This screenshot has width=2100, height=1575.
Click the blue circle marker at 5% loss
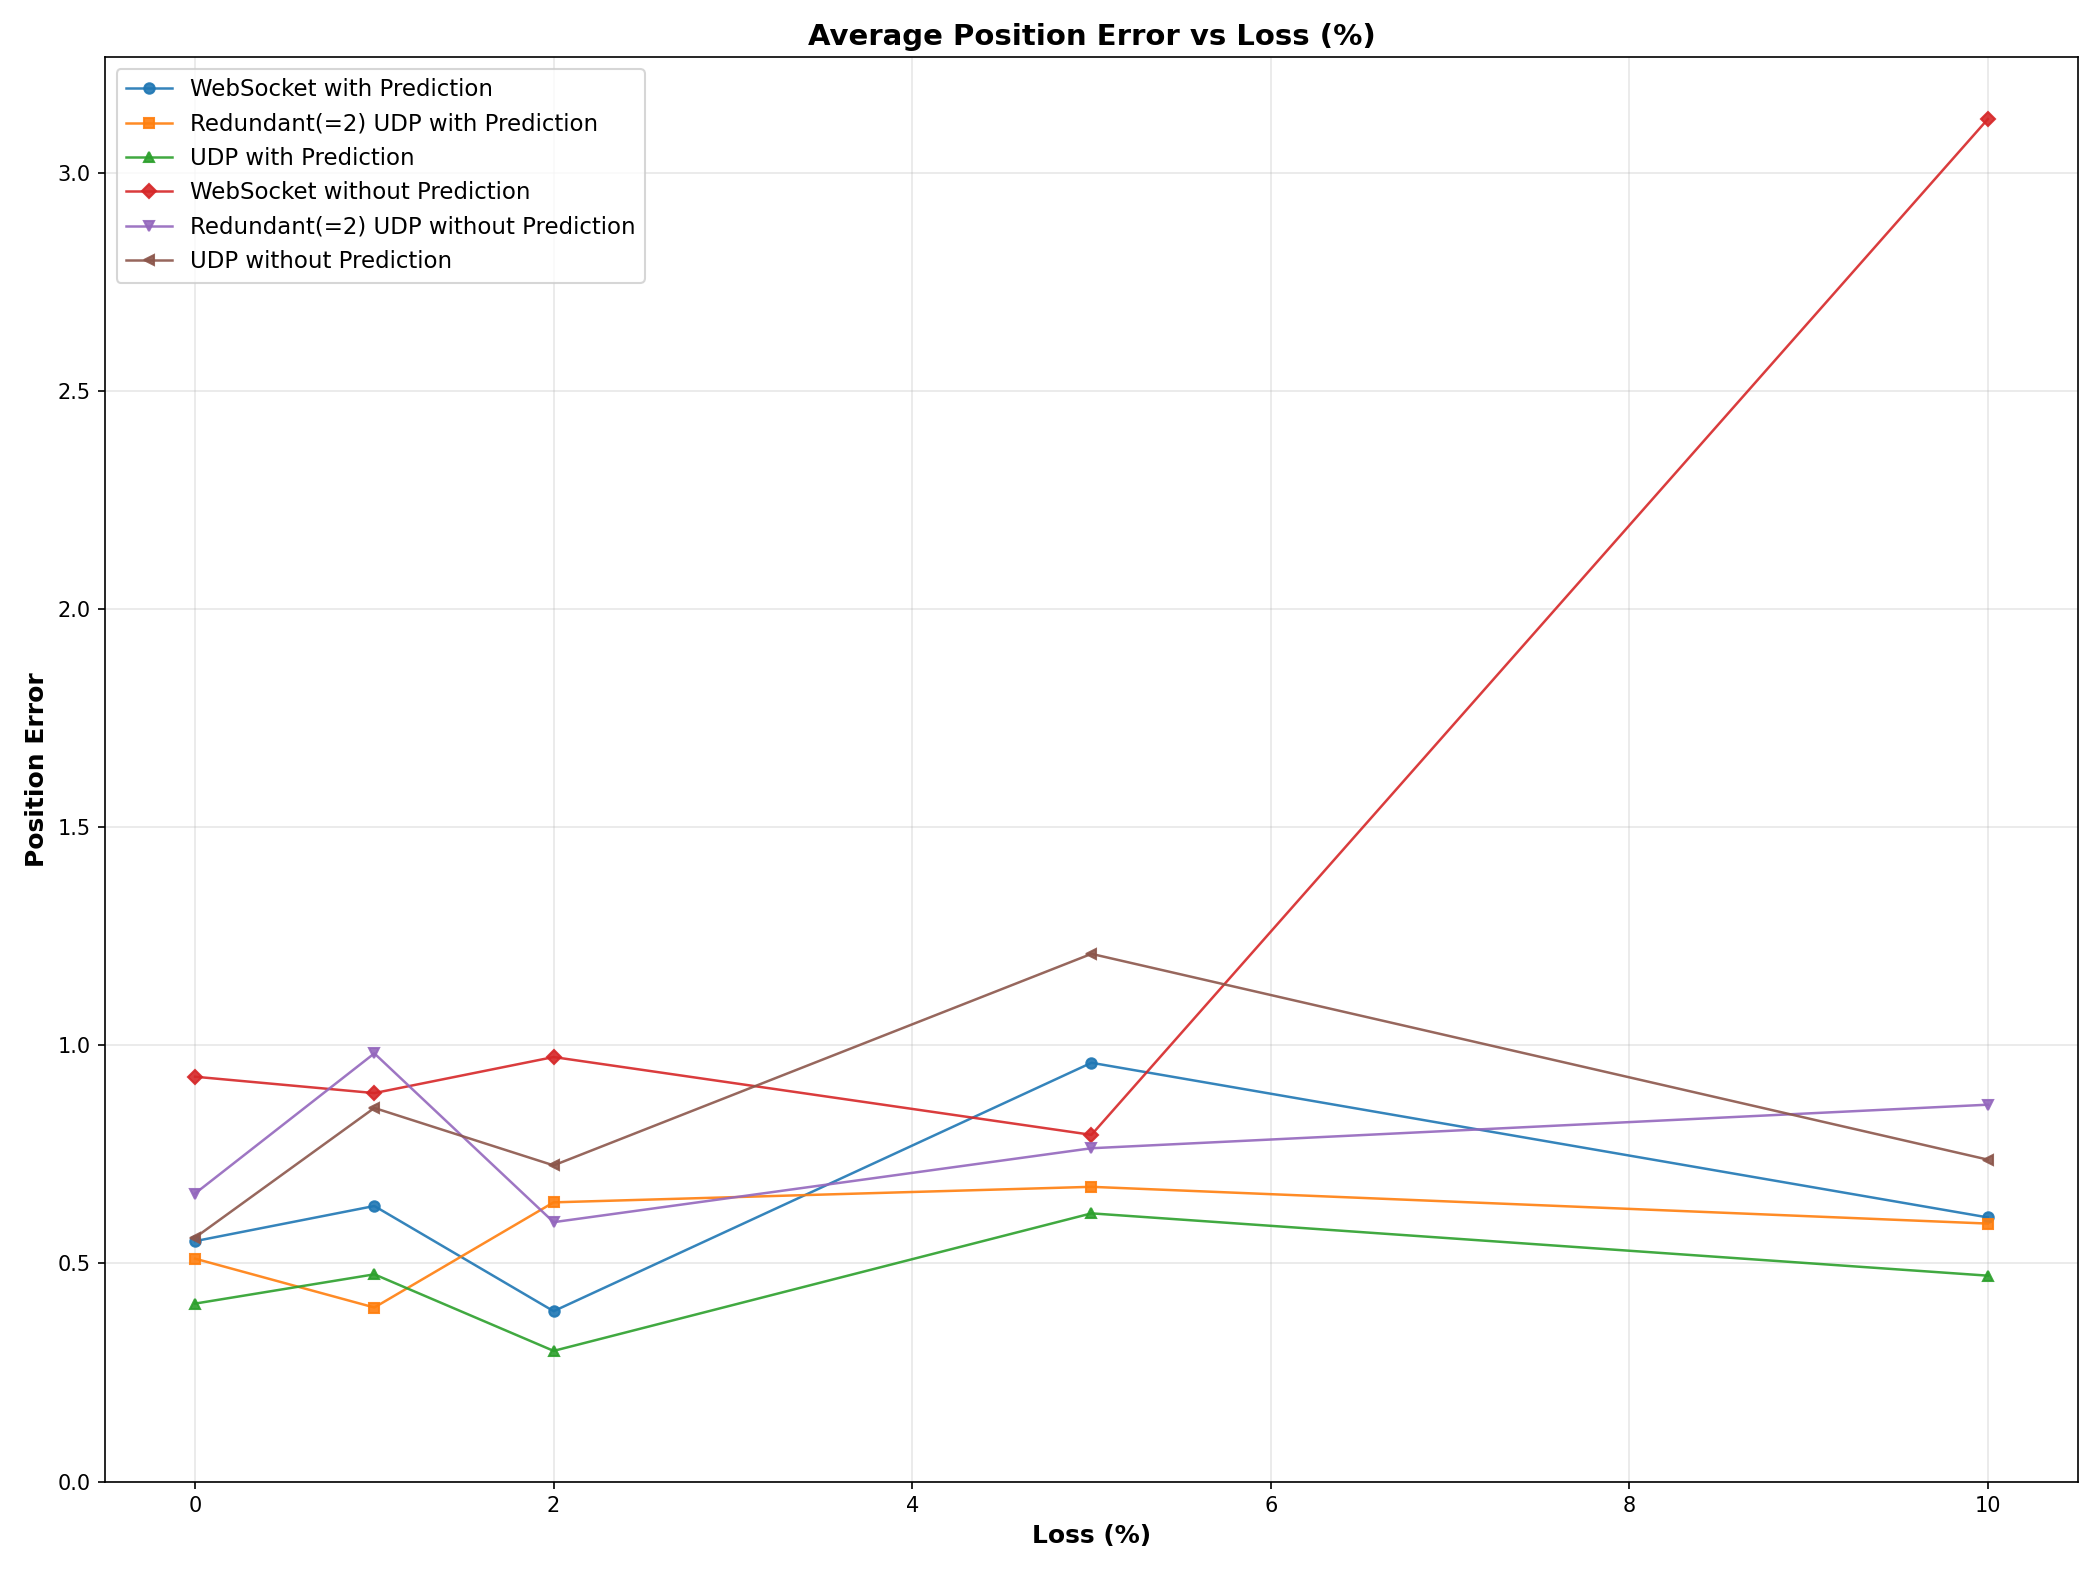(x=1091, y=1063)
